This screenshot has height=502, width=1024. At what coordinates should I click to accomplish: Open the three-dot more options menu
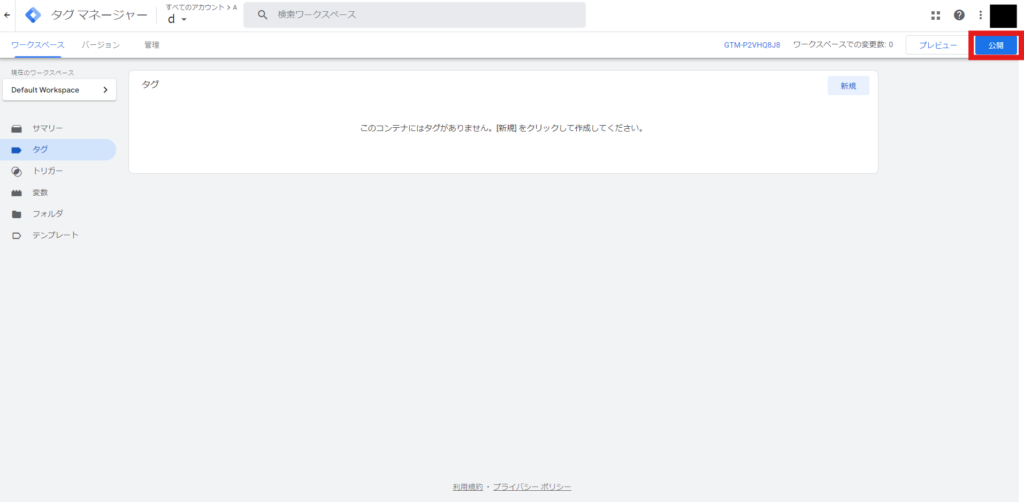980,15
